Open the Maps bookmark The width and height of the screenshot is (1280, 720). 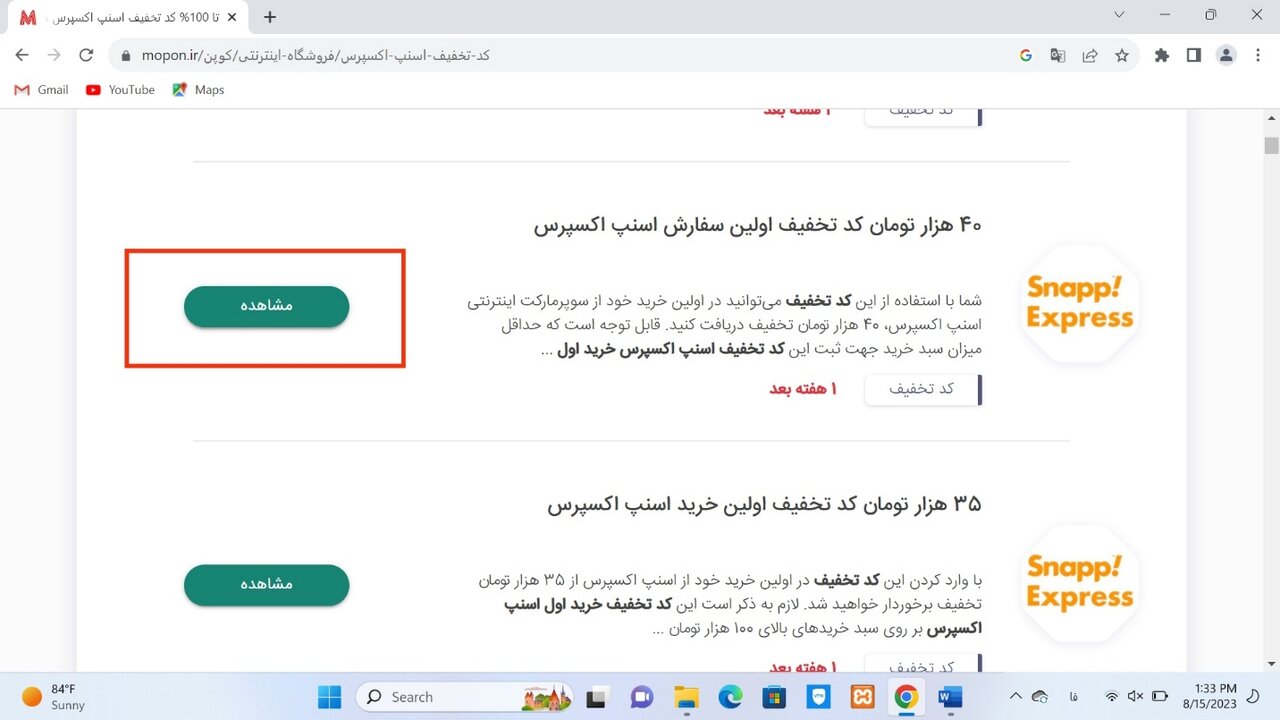(x=198, y=90)
